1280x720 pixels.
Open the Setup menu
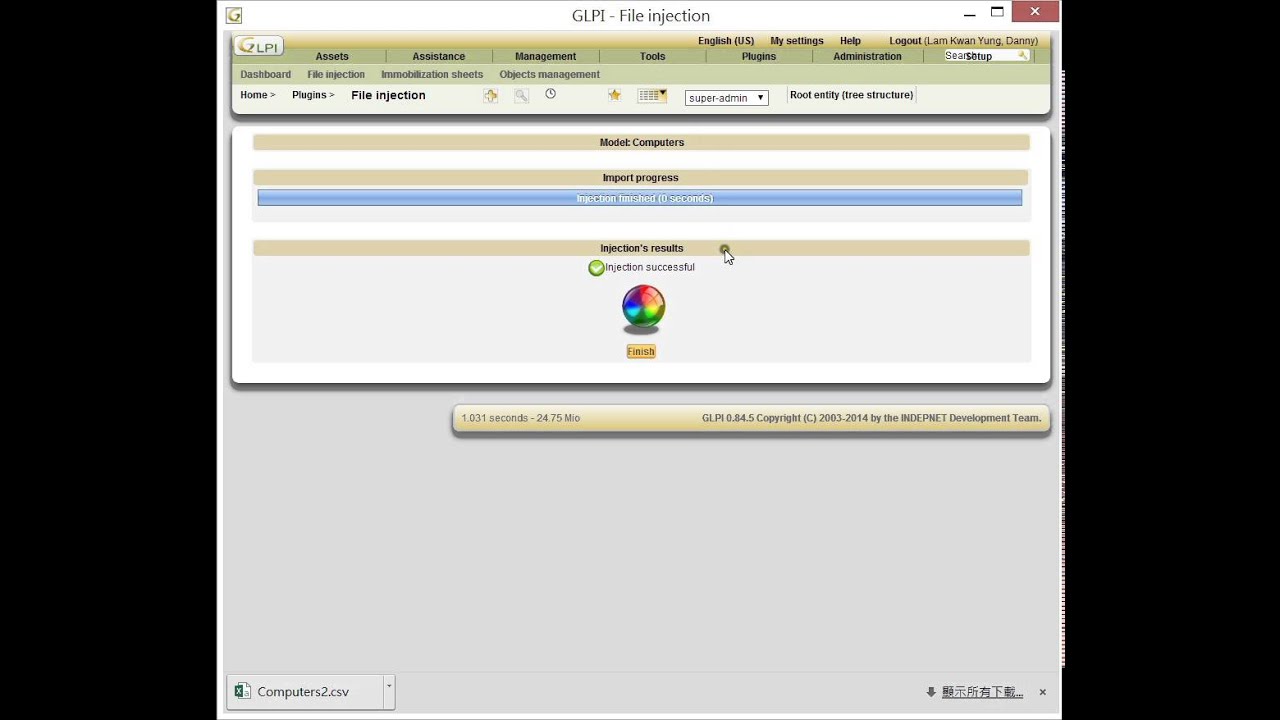coord(979,56)
